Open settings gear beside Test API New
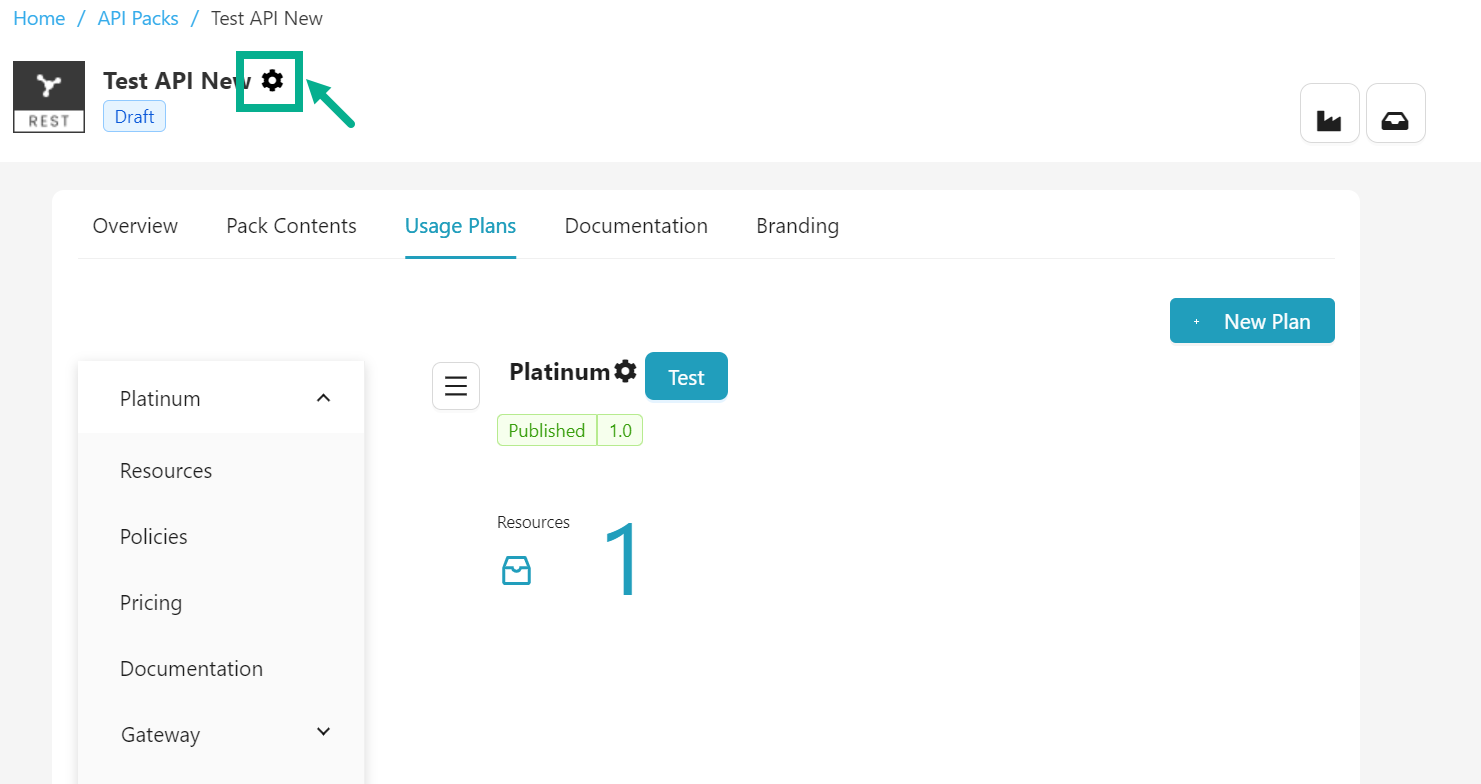This screenshot has height=784, width=1481. [x=272, y=81]
